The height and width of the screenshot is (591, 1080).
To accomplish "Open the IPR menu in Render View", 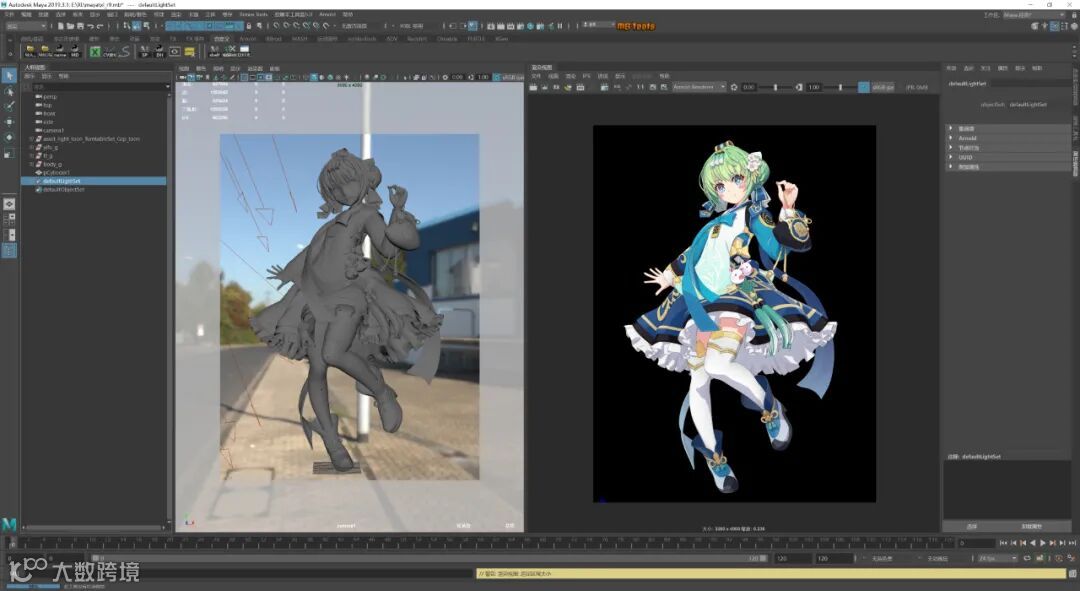I will pyautogui.click(x=586, y=76).
